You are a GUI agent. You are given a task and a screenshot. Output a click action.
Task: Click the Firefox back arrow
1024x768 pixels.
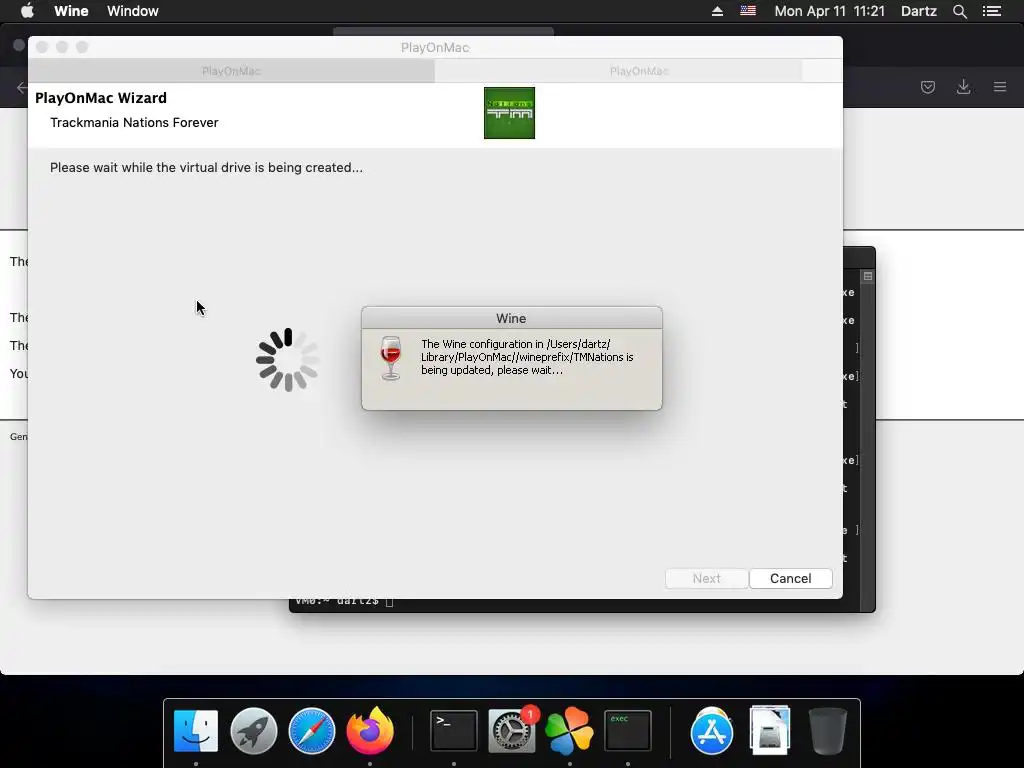22,87
